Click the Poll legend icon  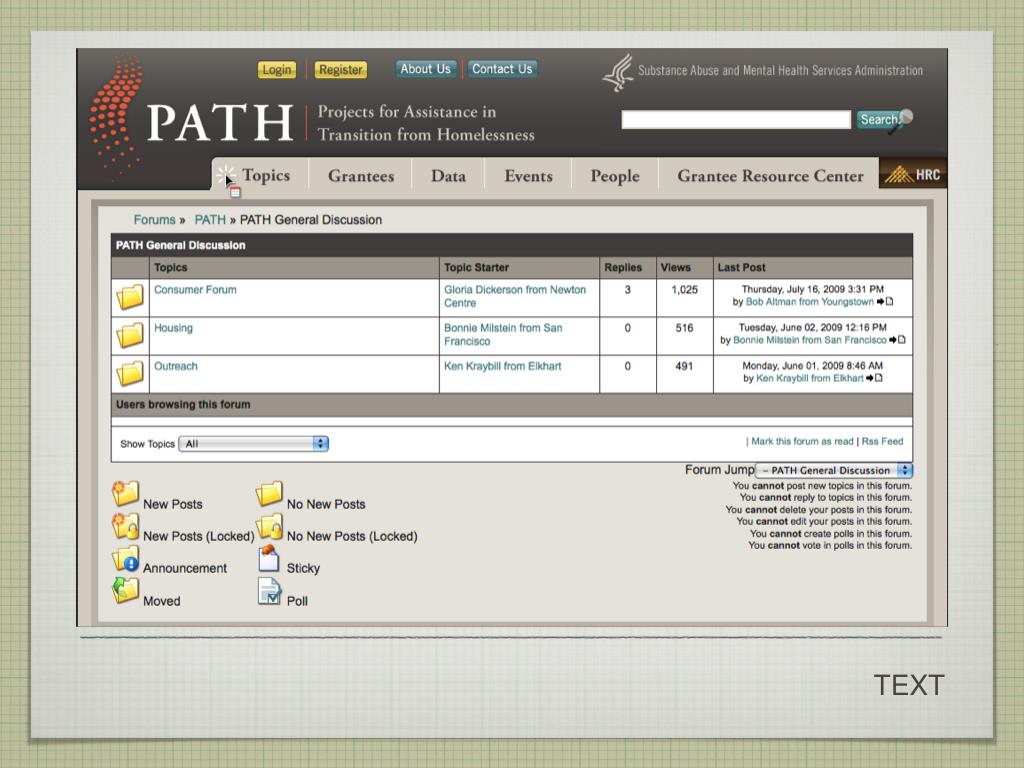(x=269, y=592)
